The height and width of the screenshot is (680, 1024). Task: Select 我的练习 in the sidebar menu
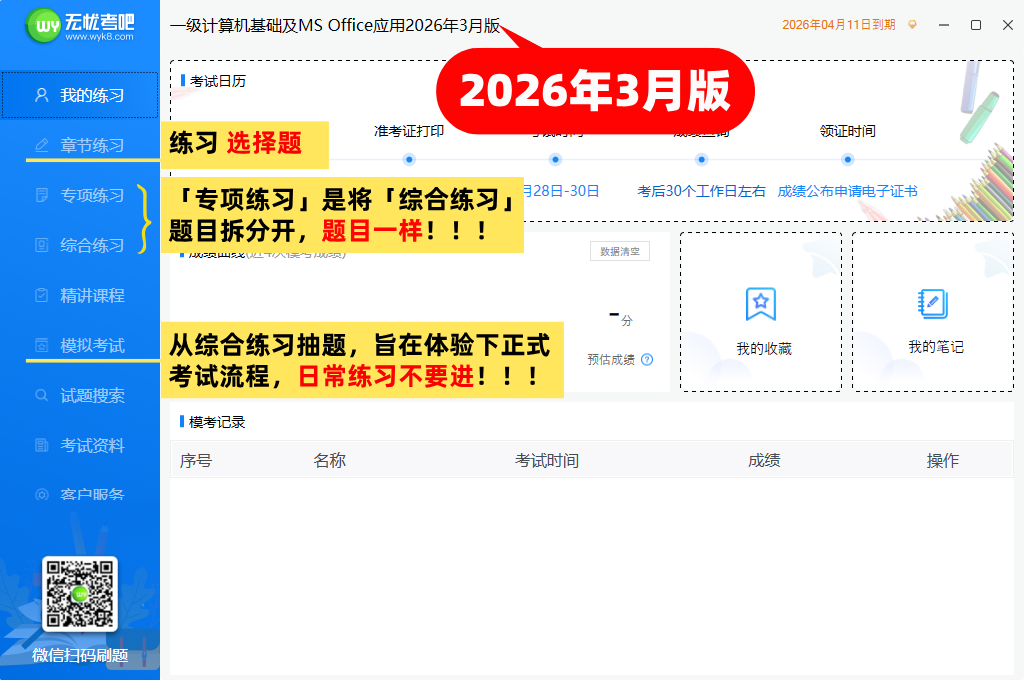click(x=80, y=96)
